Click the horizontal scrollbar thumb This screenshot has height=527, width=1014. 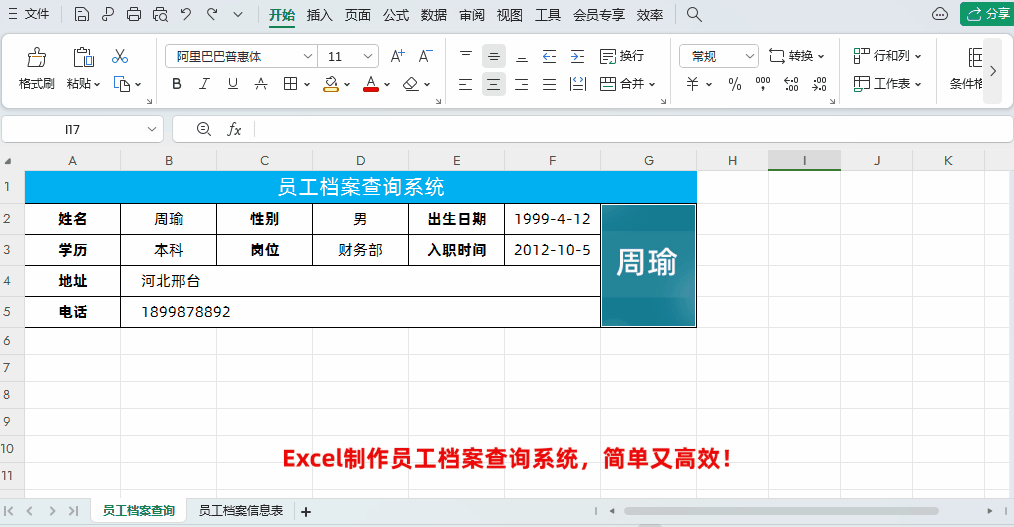(x=781, y=511)
